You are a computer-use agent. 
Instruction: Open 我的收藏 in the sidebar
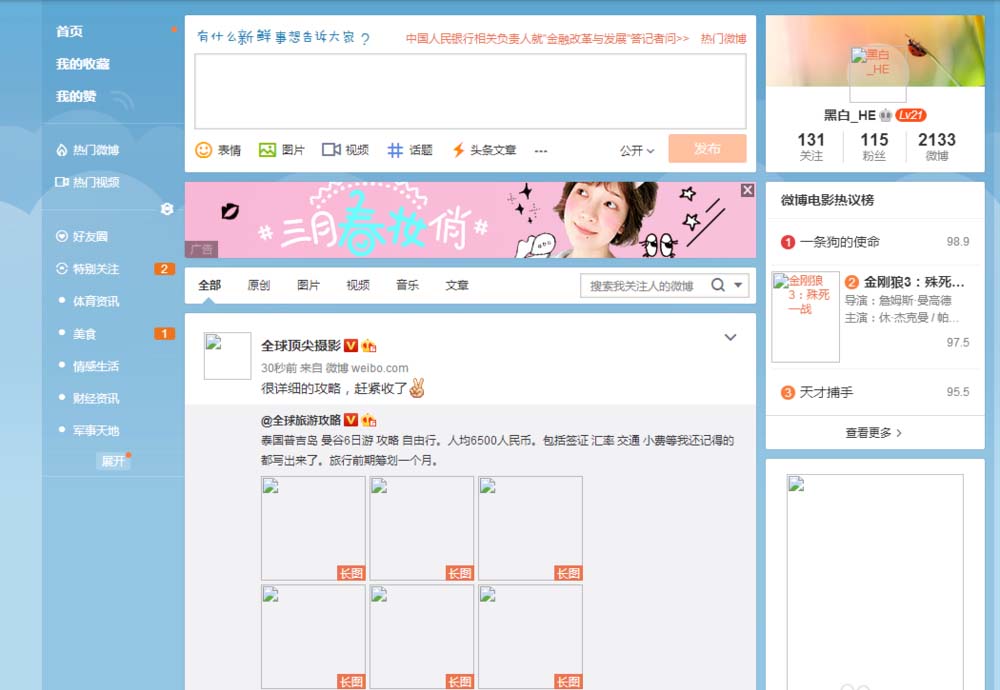tap(83, 64)
